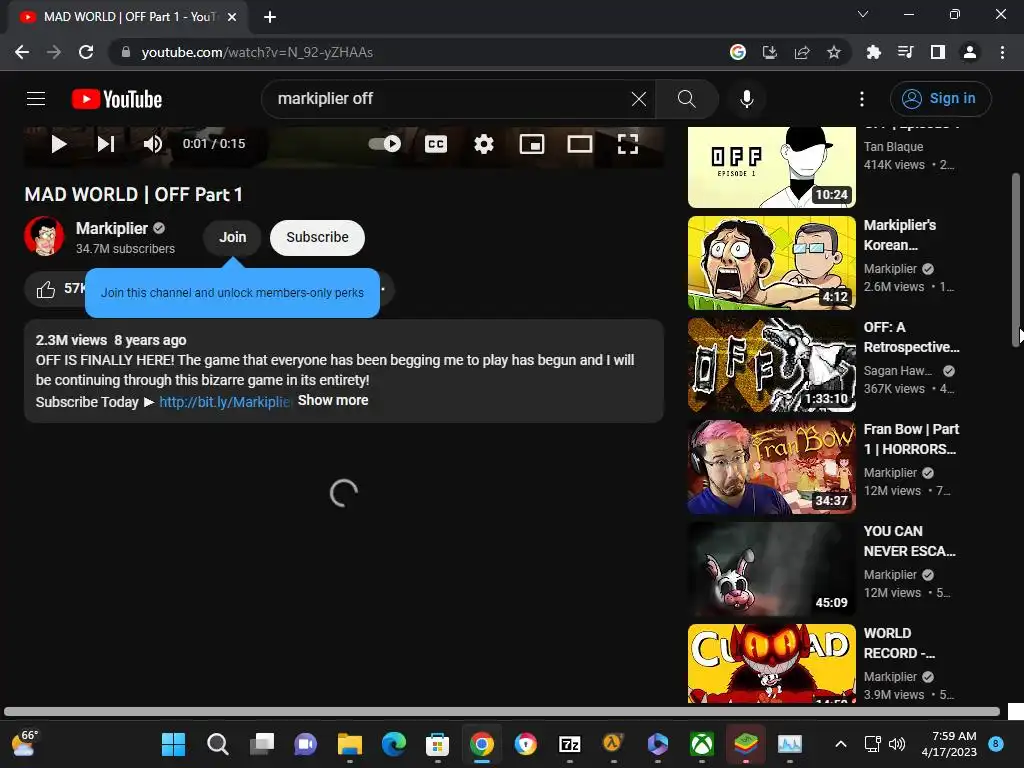Open Markiplier's channel avatar
This screenshot has width=1024, height=768.
tap(44, 236)
